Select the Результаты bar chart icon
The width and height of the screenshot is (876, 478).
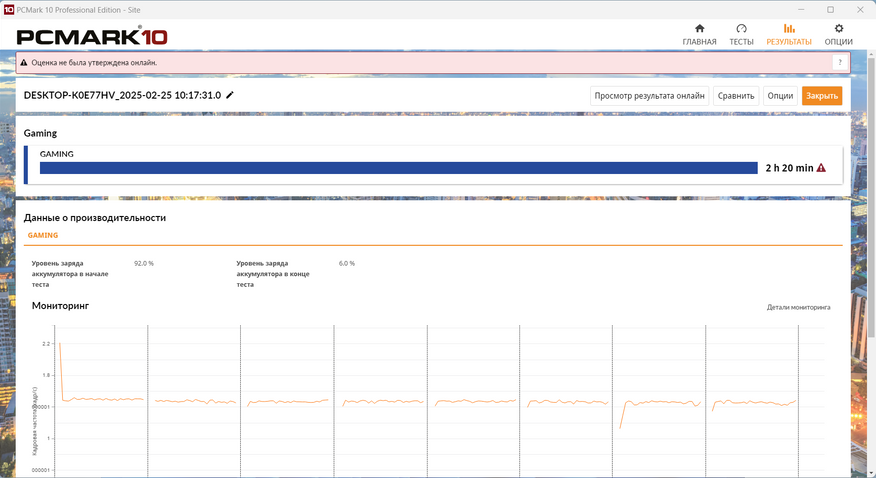click(788, 29)
